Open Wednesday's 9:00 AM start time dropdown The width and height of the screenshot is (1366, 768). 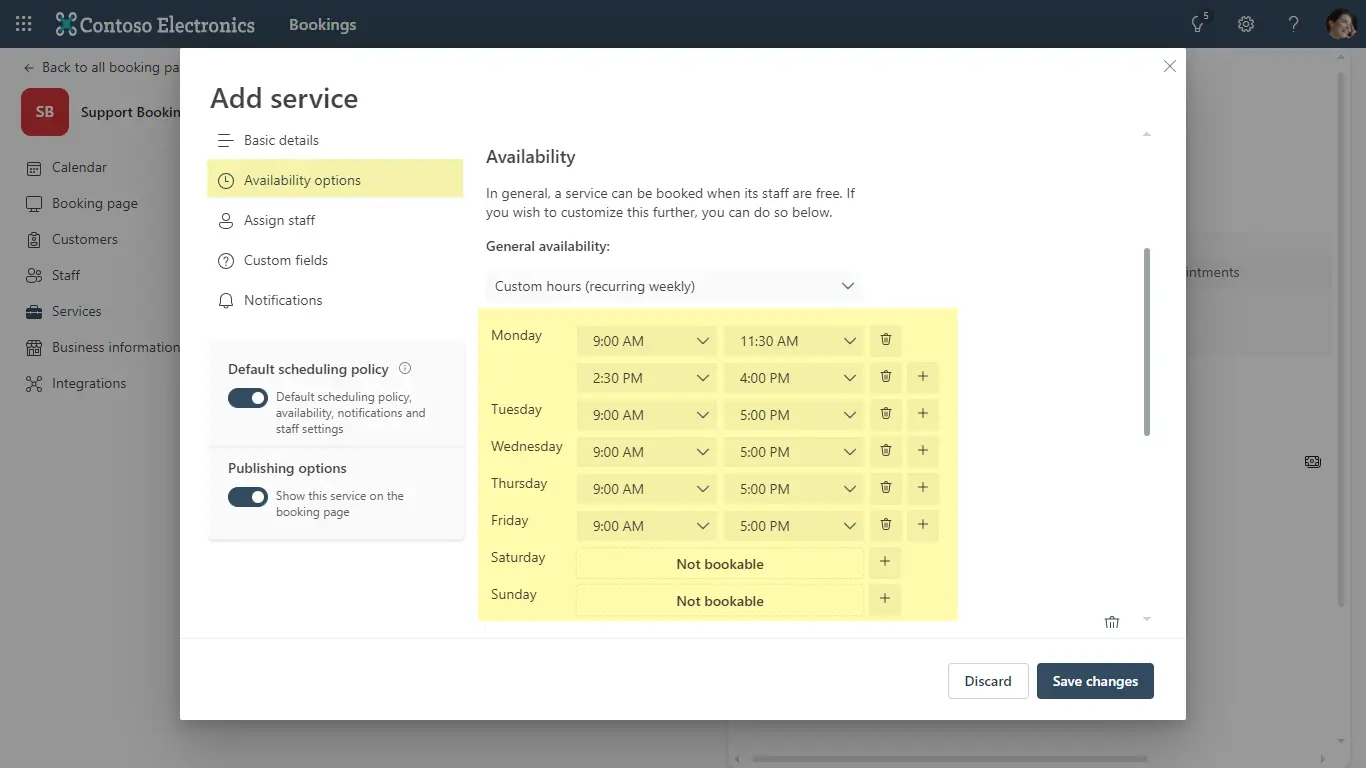tap(647, 452)
